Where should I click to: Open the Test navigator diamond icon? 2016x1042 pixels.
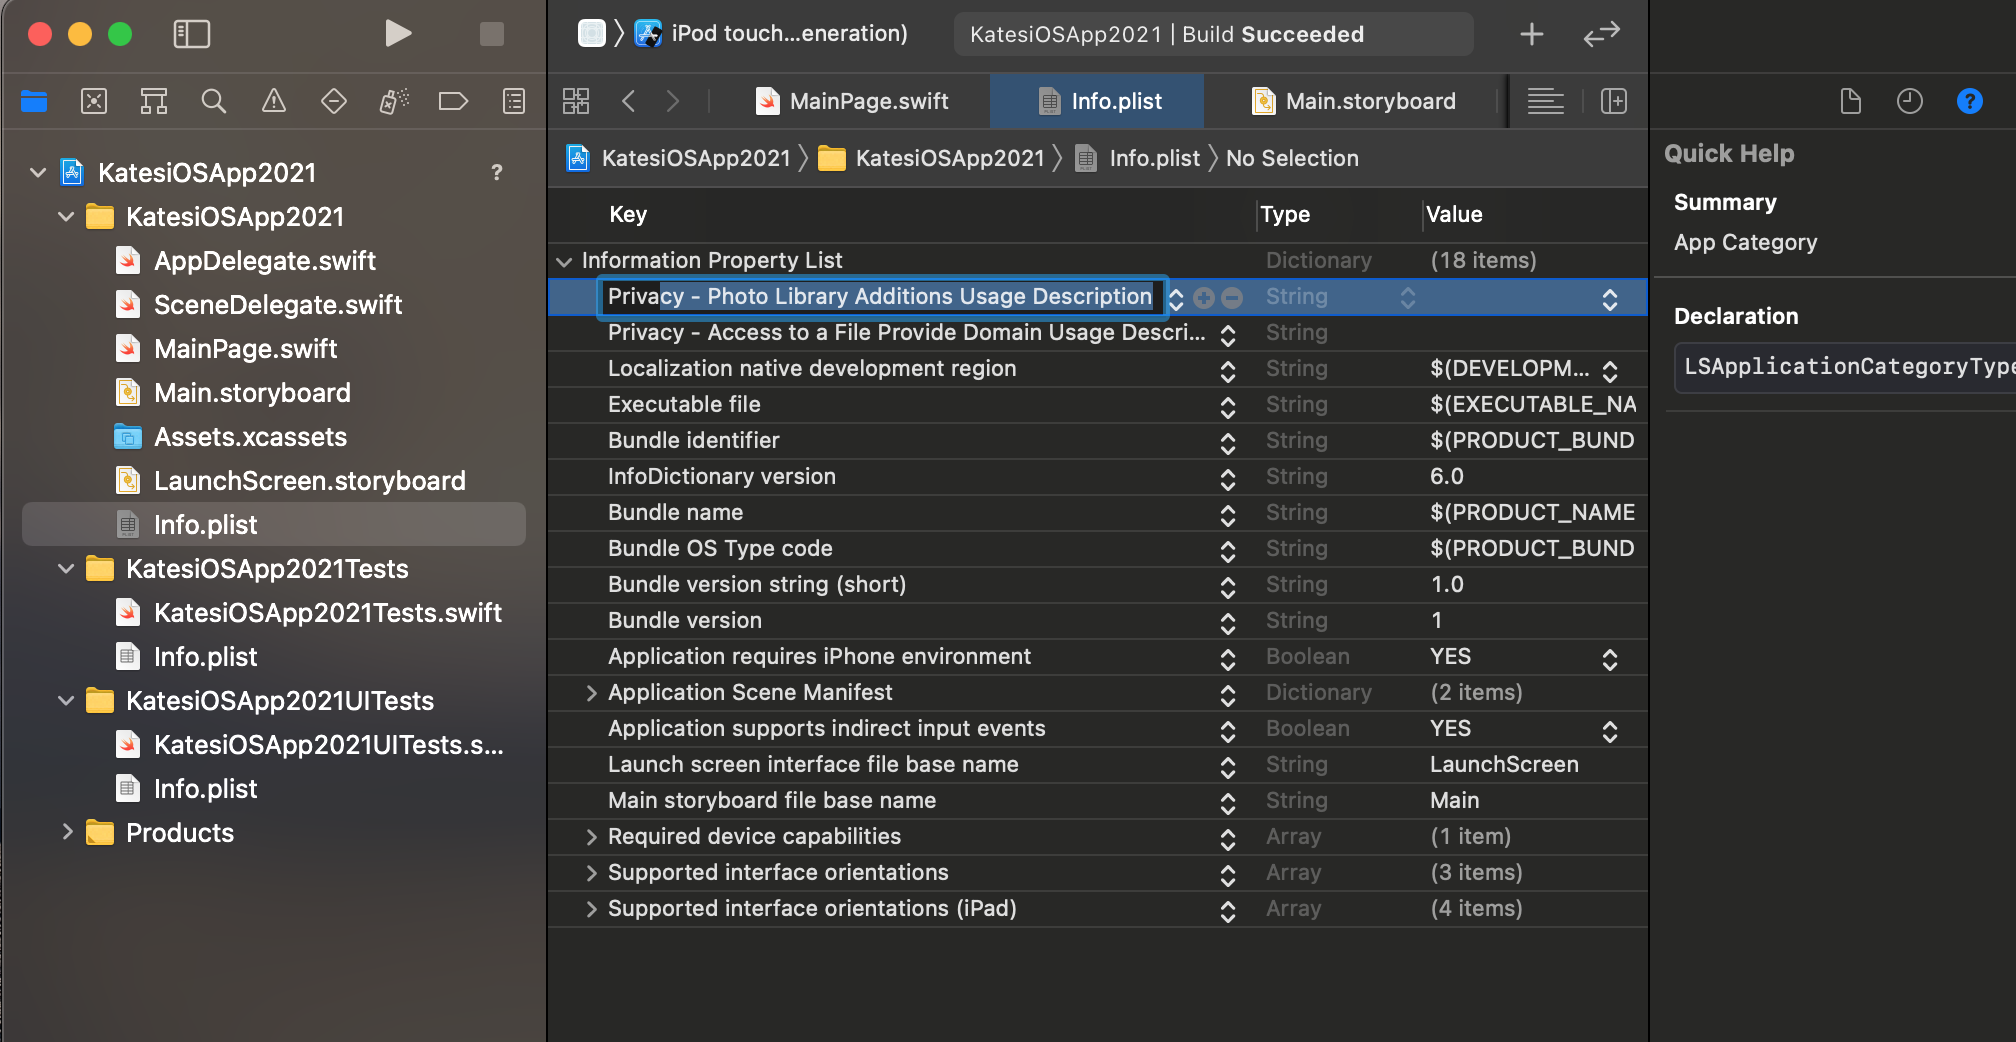334,101
